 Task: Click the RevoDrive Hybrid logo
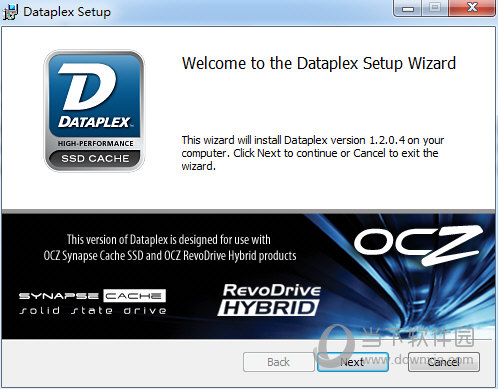point(269,300)
